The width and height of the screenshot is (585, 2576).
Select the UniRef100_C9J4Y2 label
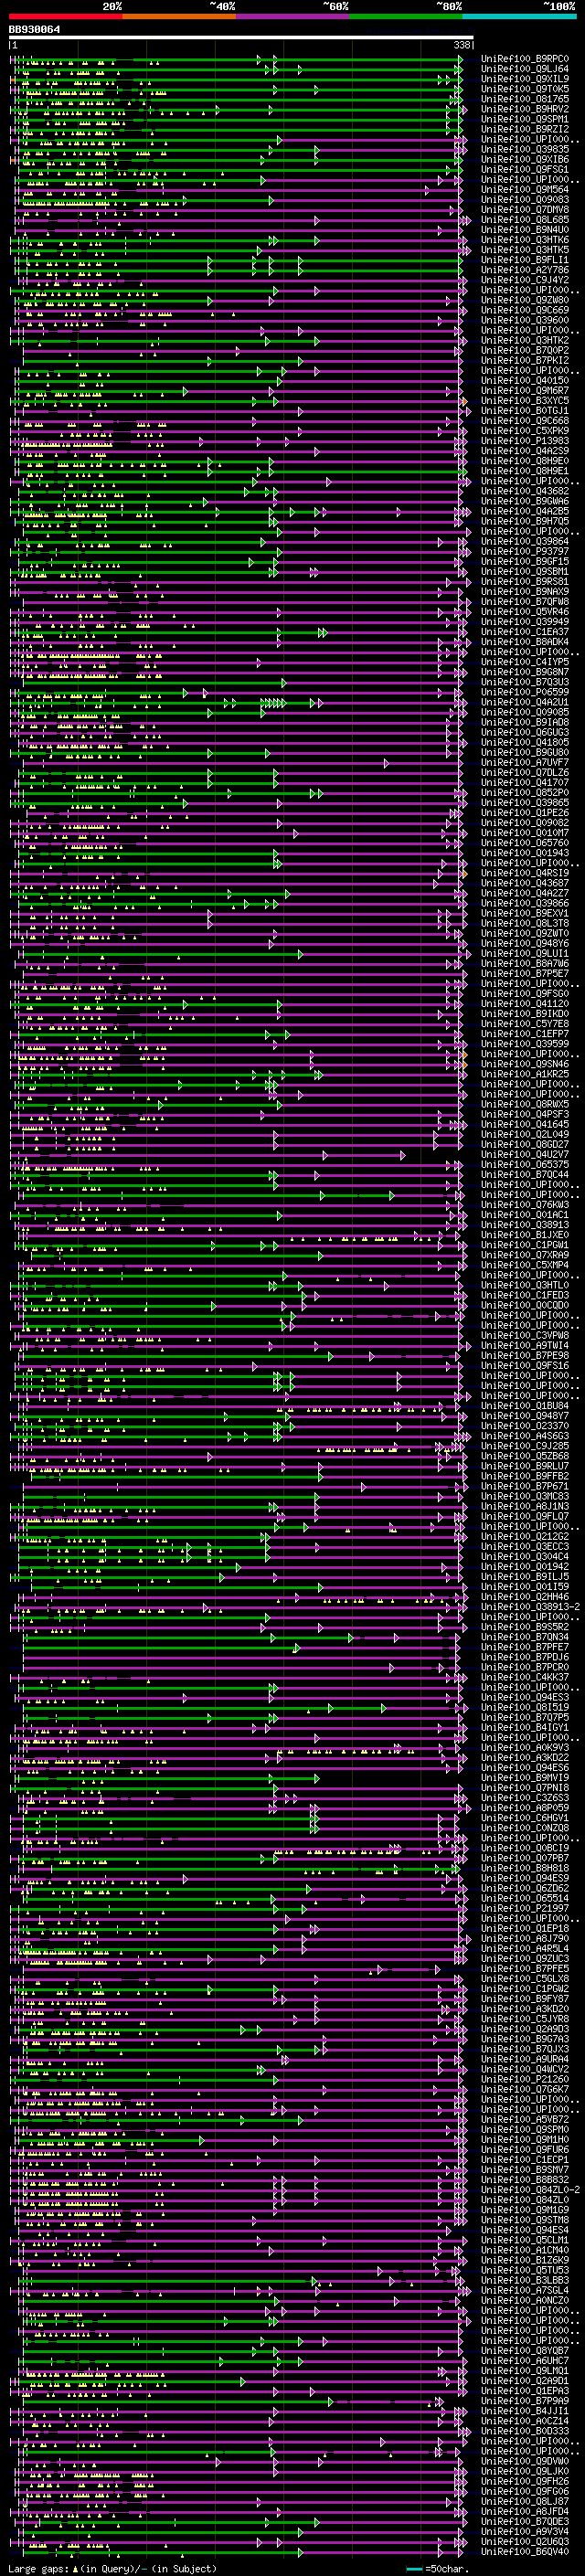525,280
